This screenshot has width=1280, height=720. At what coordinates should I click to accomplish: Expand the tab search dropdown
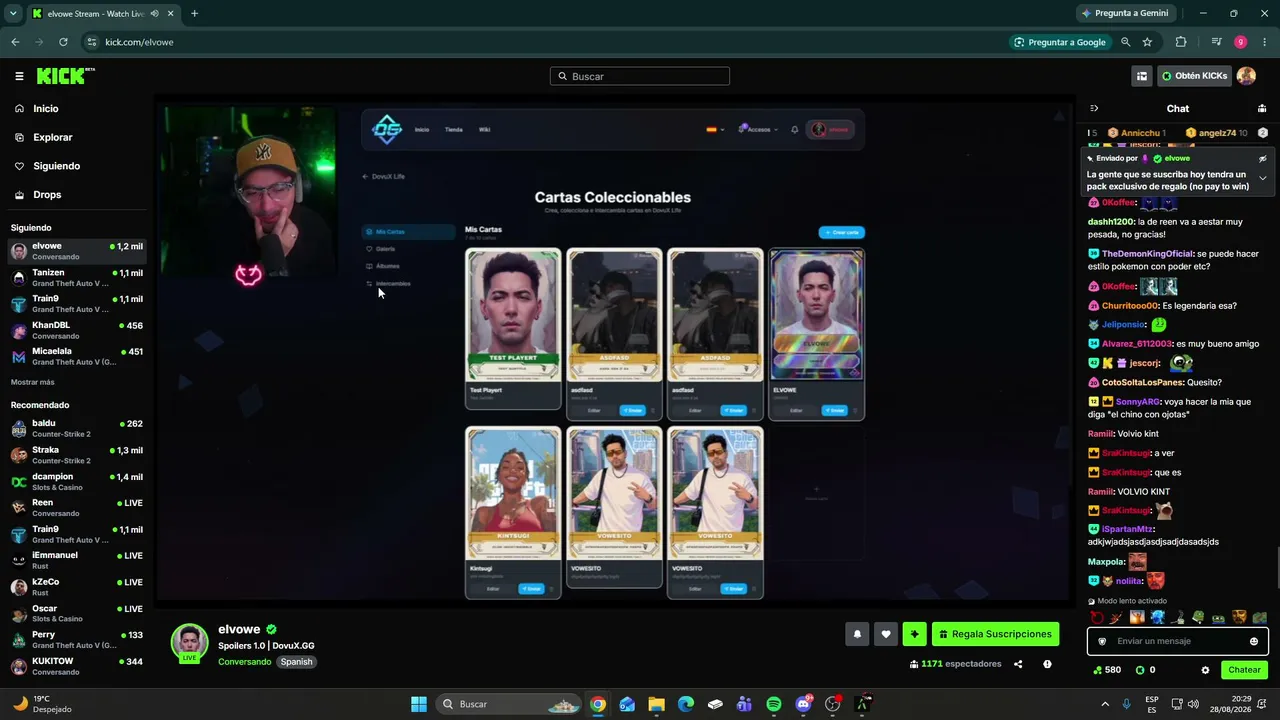[x=13, y=14]
